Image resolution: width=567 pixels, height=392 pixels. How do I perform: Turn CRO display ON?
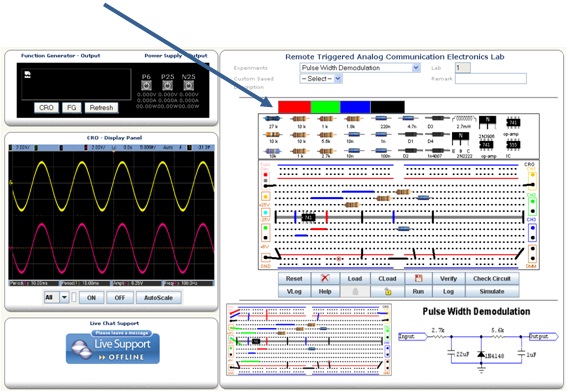tap(91, 298)
